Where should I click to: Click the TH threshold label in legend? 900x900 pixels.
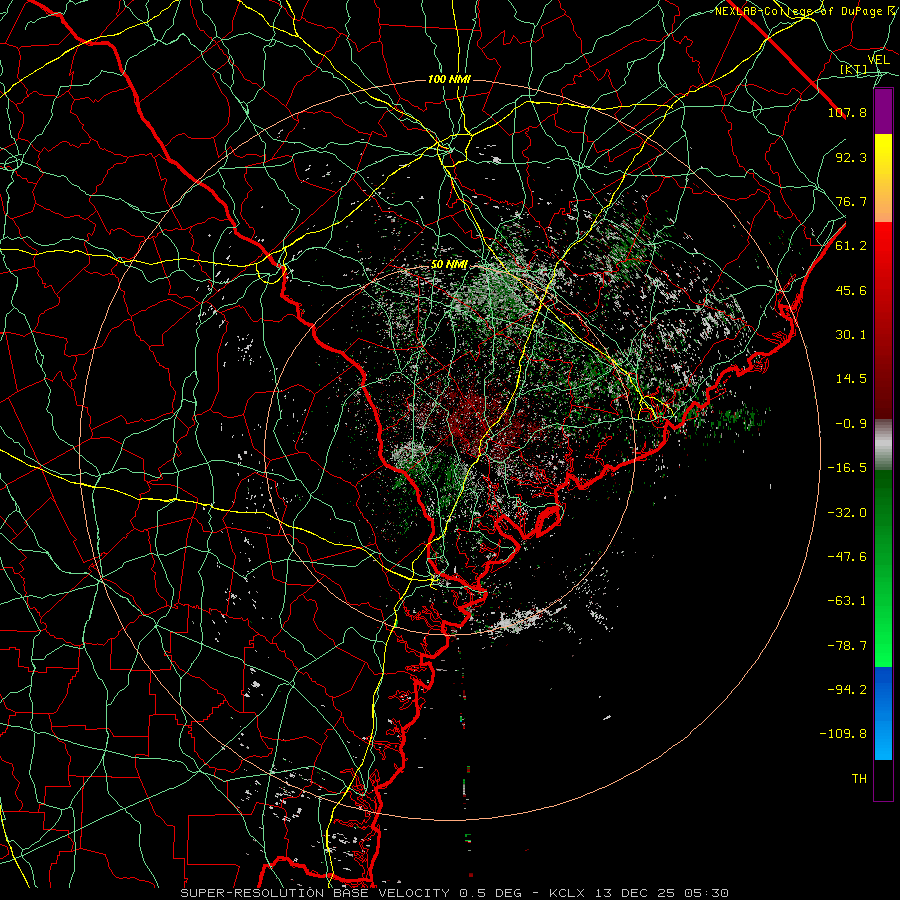(859, 779)
